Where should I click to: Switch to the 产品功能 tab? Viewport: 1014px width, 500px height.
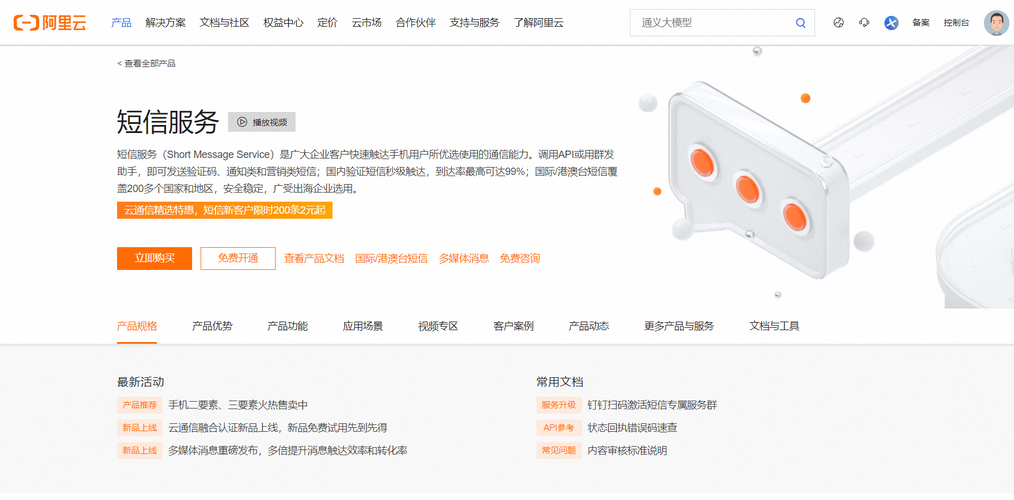(x=288, y=326)
